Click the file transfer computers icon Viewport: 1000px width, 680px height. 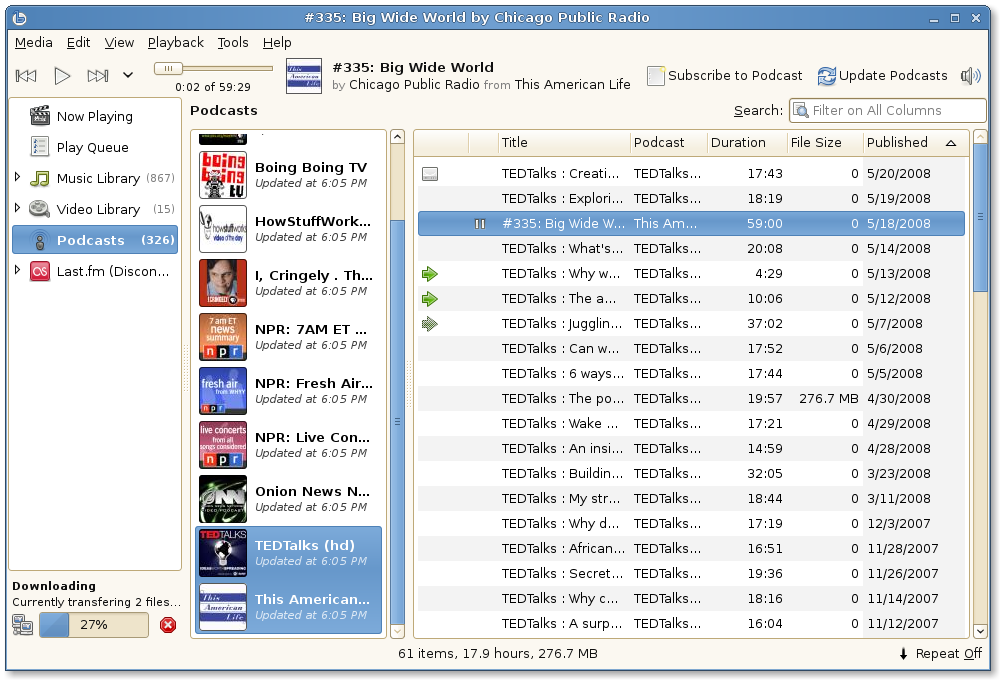pos(22,625)
